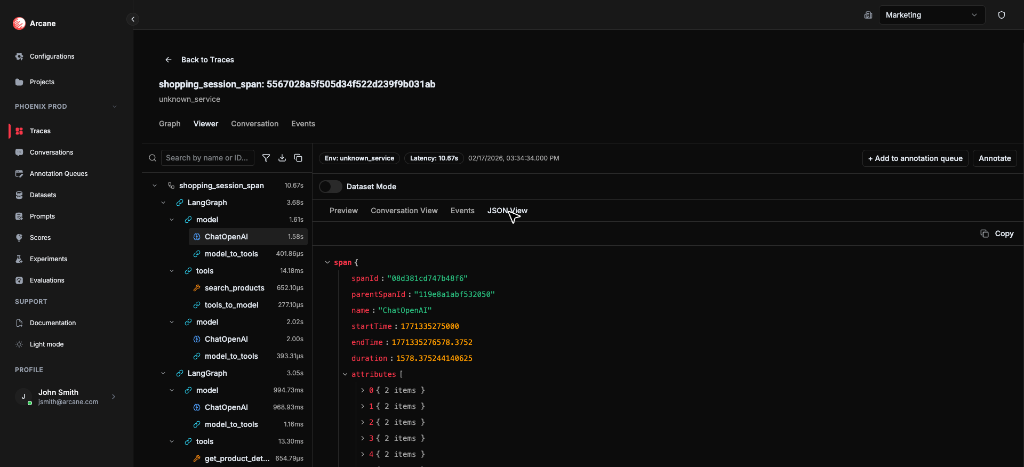Switch to the Viewer tab

point(206,123)
